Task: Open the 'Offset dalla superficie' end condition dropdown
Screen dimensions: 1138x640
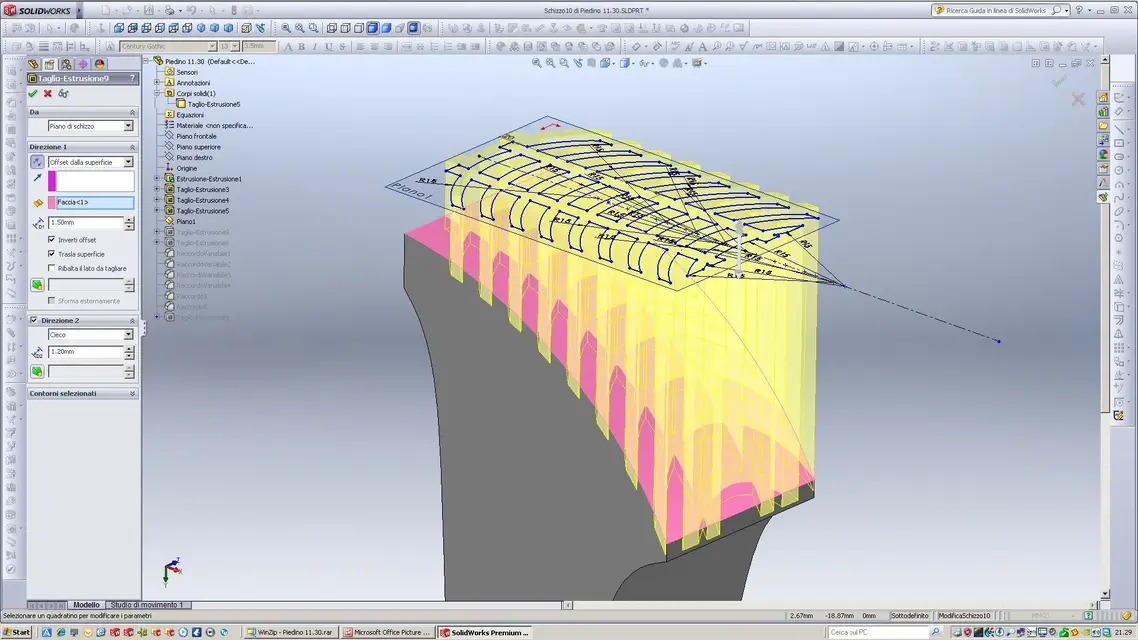Action: [x=128, y=163]
